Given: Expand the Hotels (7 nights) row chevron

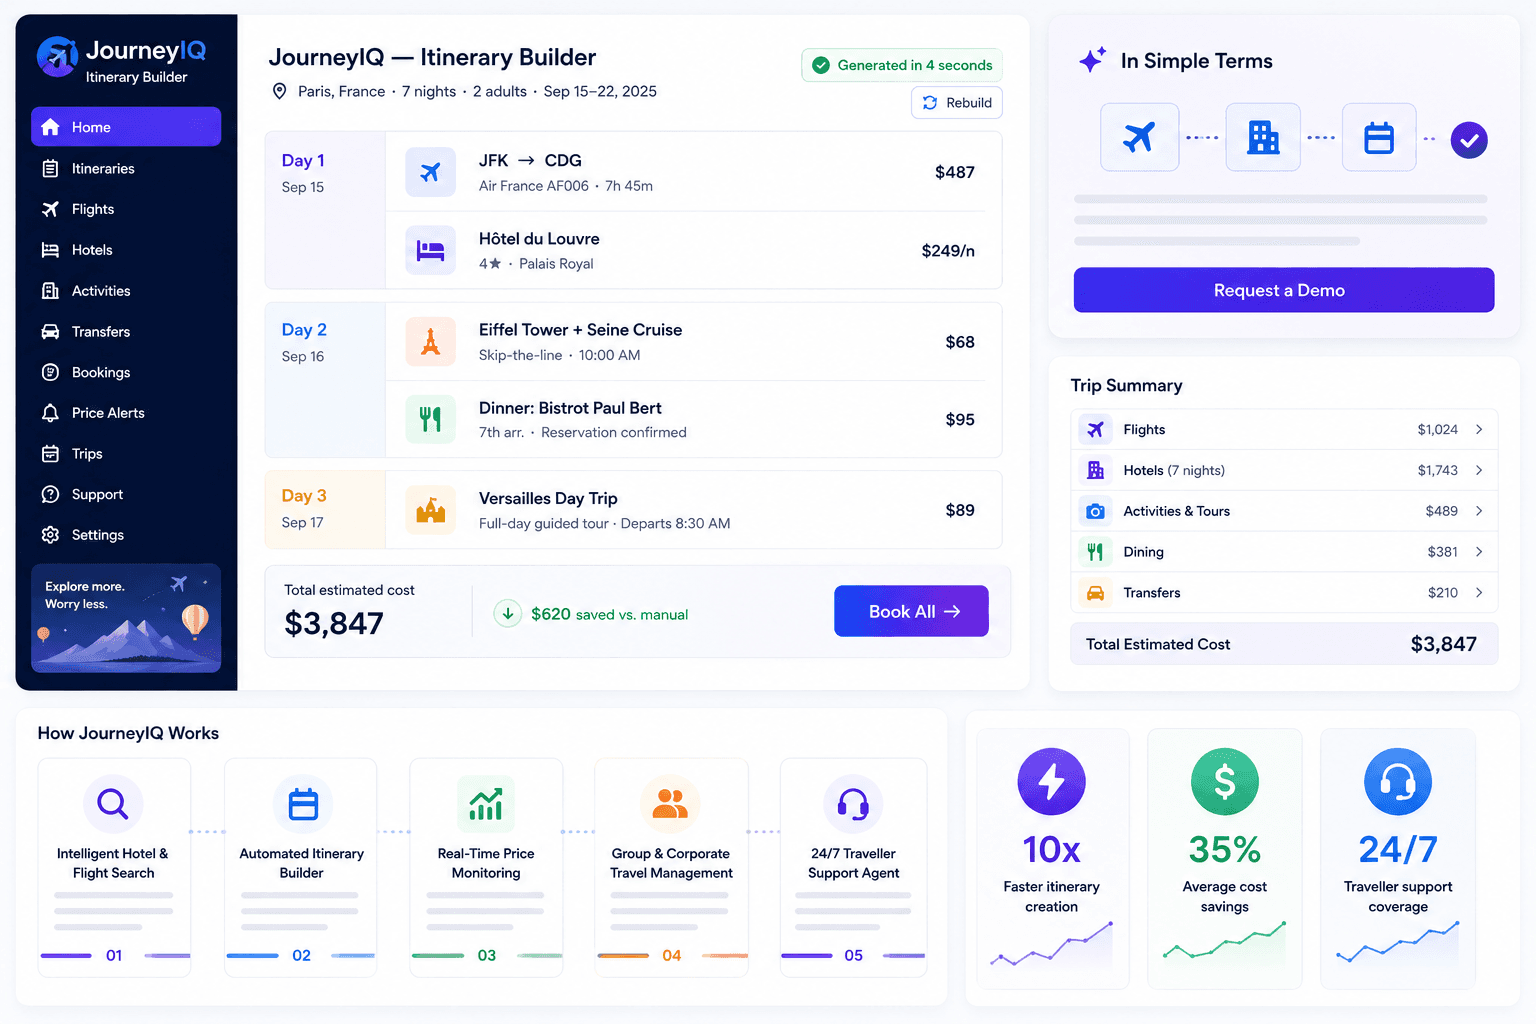Looking at the screenshot, I should (1479, 470).
